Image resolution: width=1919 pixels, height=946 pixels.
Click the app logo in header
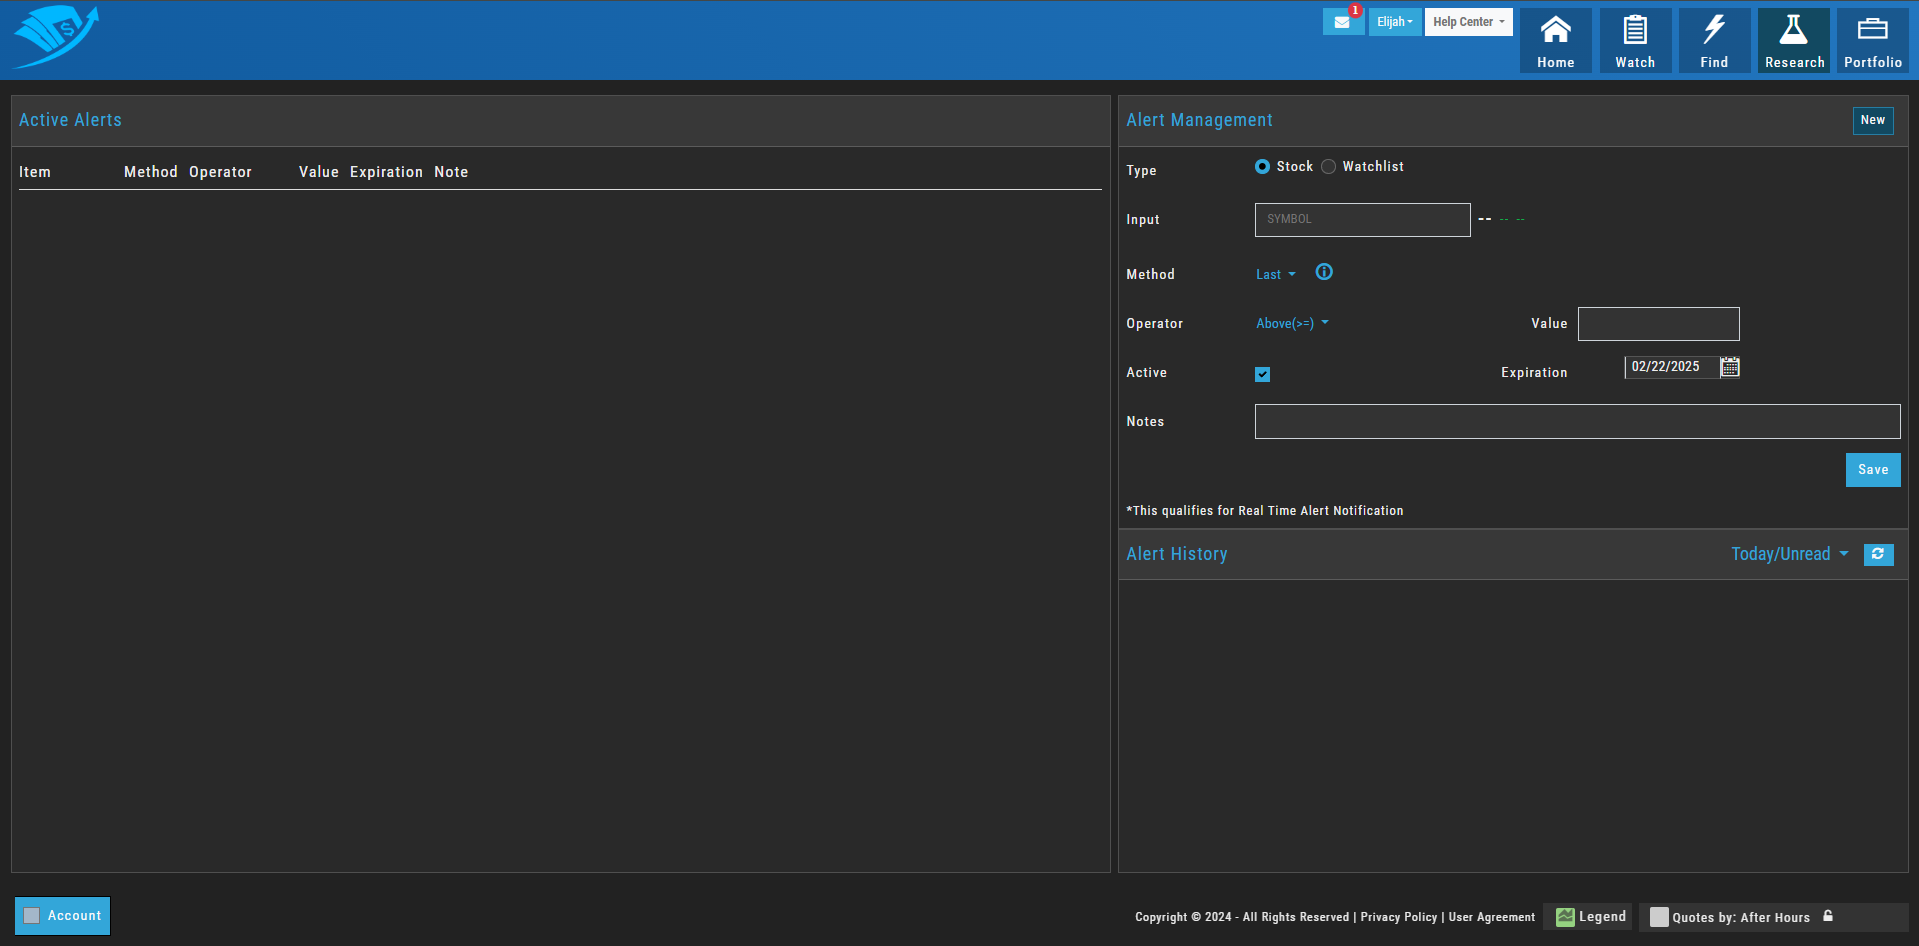[56, 37]
